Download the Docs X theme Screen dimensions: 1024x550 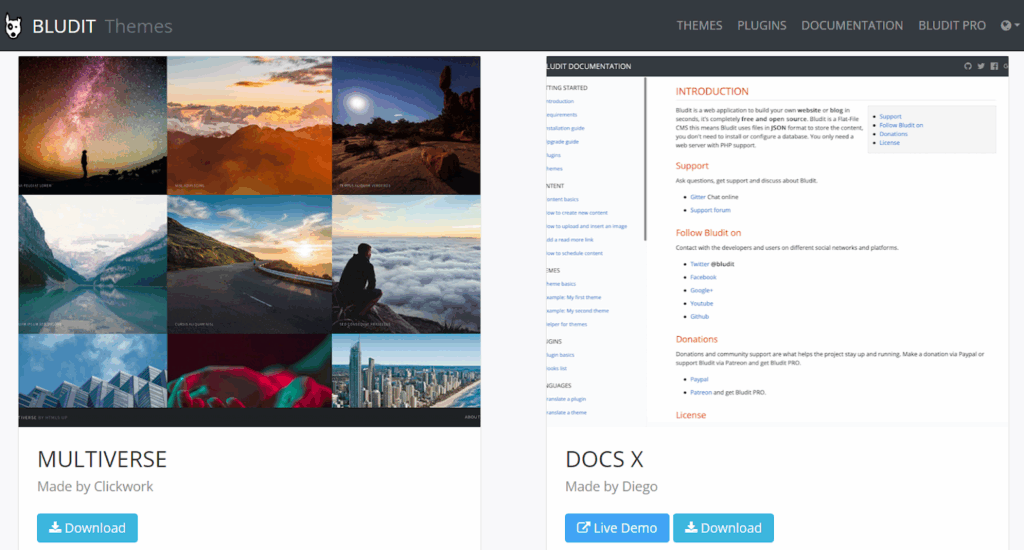(x=723, y=528)
